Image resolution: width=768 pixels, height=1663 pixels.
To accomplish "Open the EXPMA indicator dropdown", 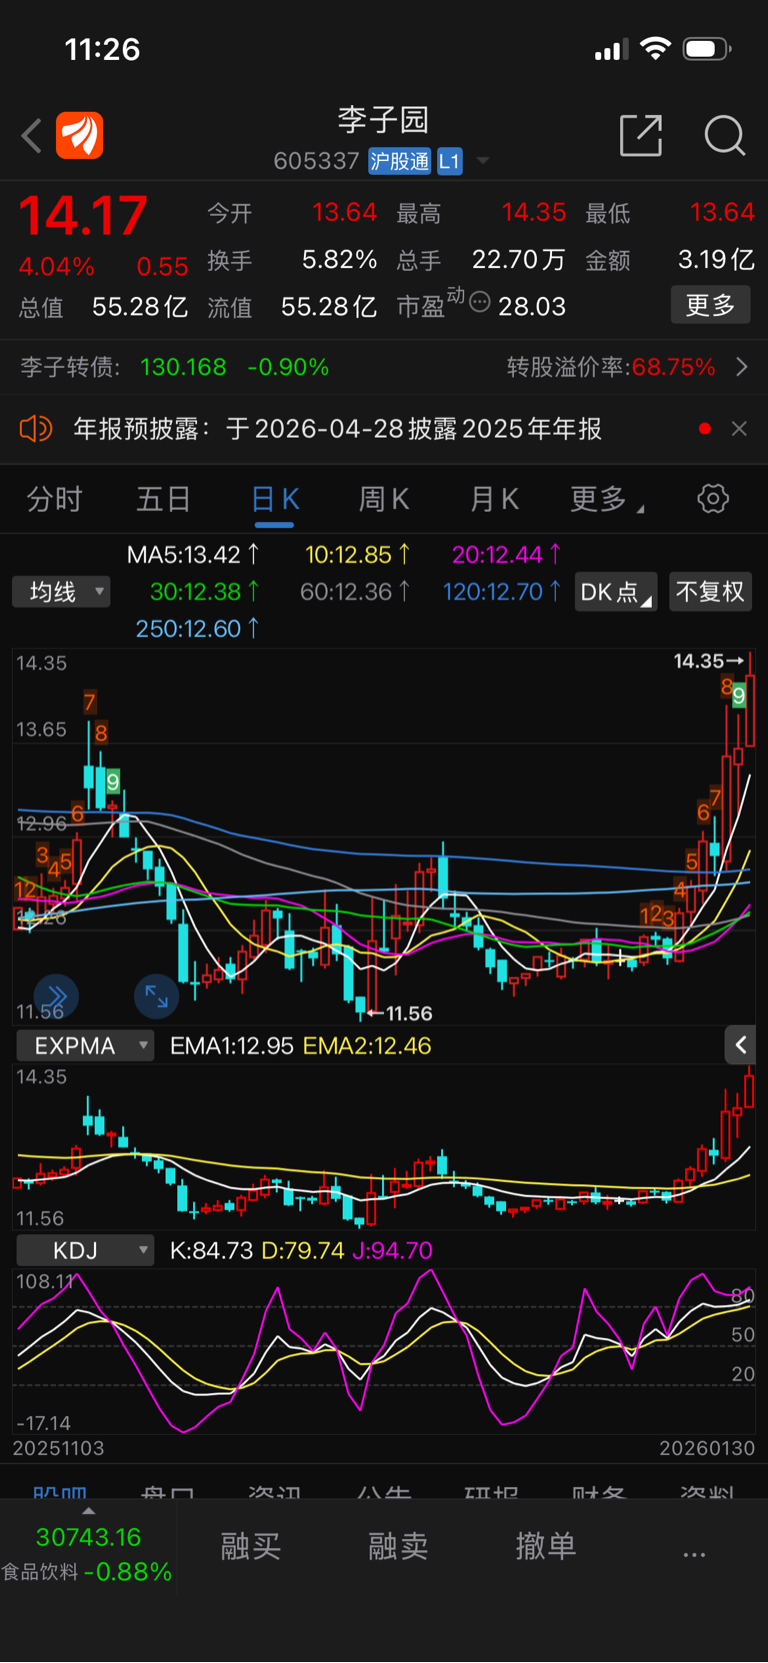I will (86, 1046).
